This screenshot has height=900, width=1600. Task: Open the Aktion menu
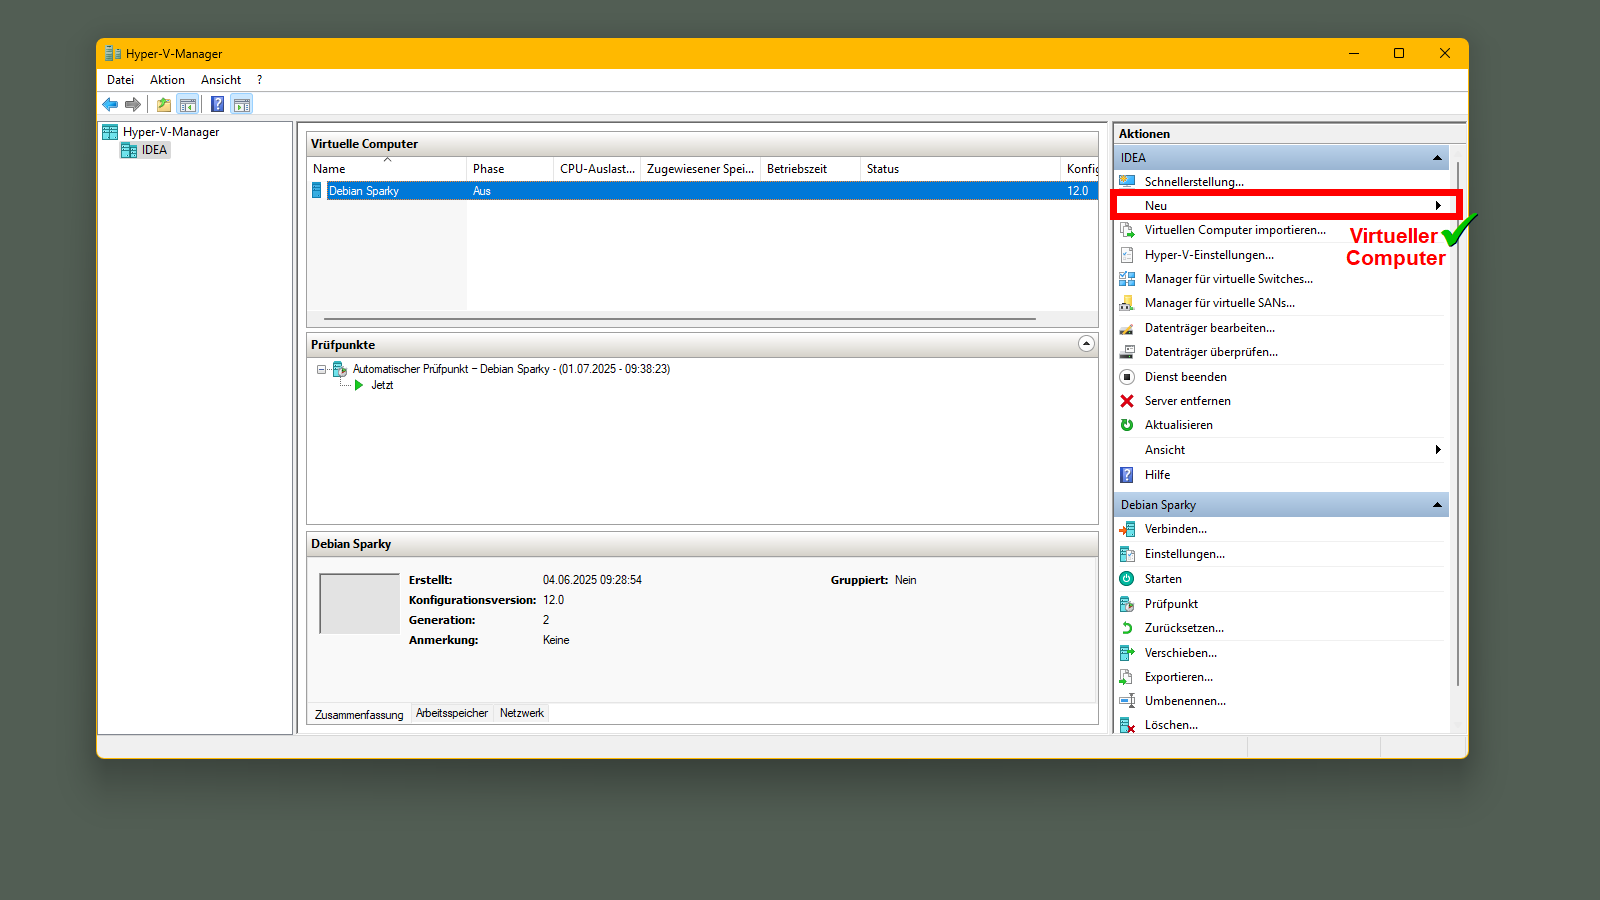tap(167, 80)
